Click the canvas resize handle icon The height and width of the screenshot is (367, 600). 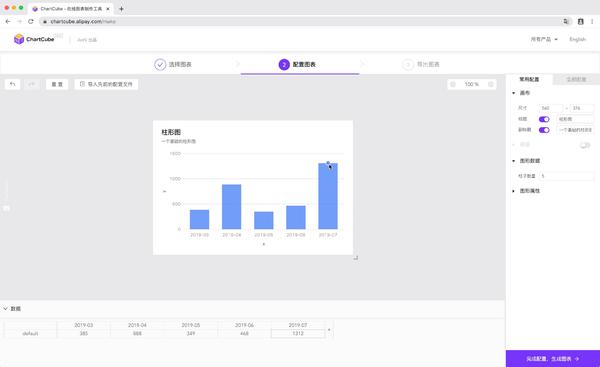click(x=355, y=258)
